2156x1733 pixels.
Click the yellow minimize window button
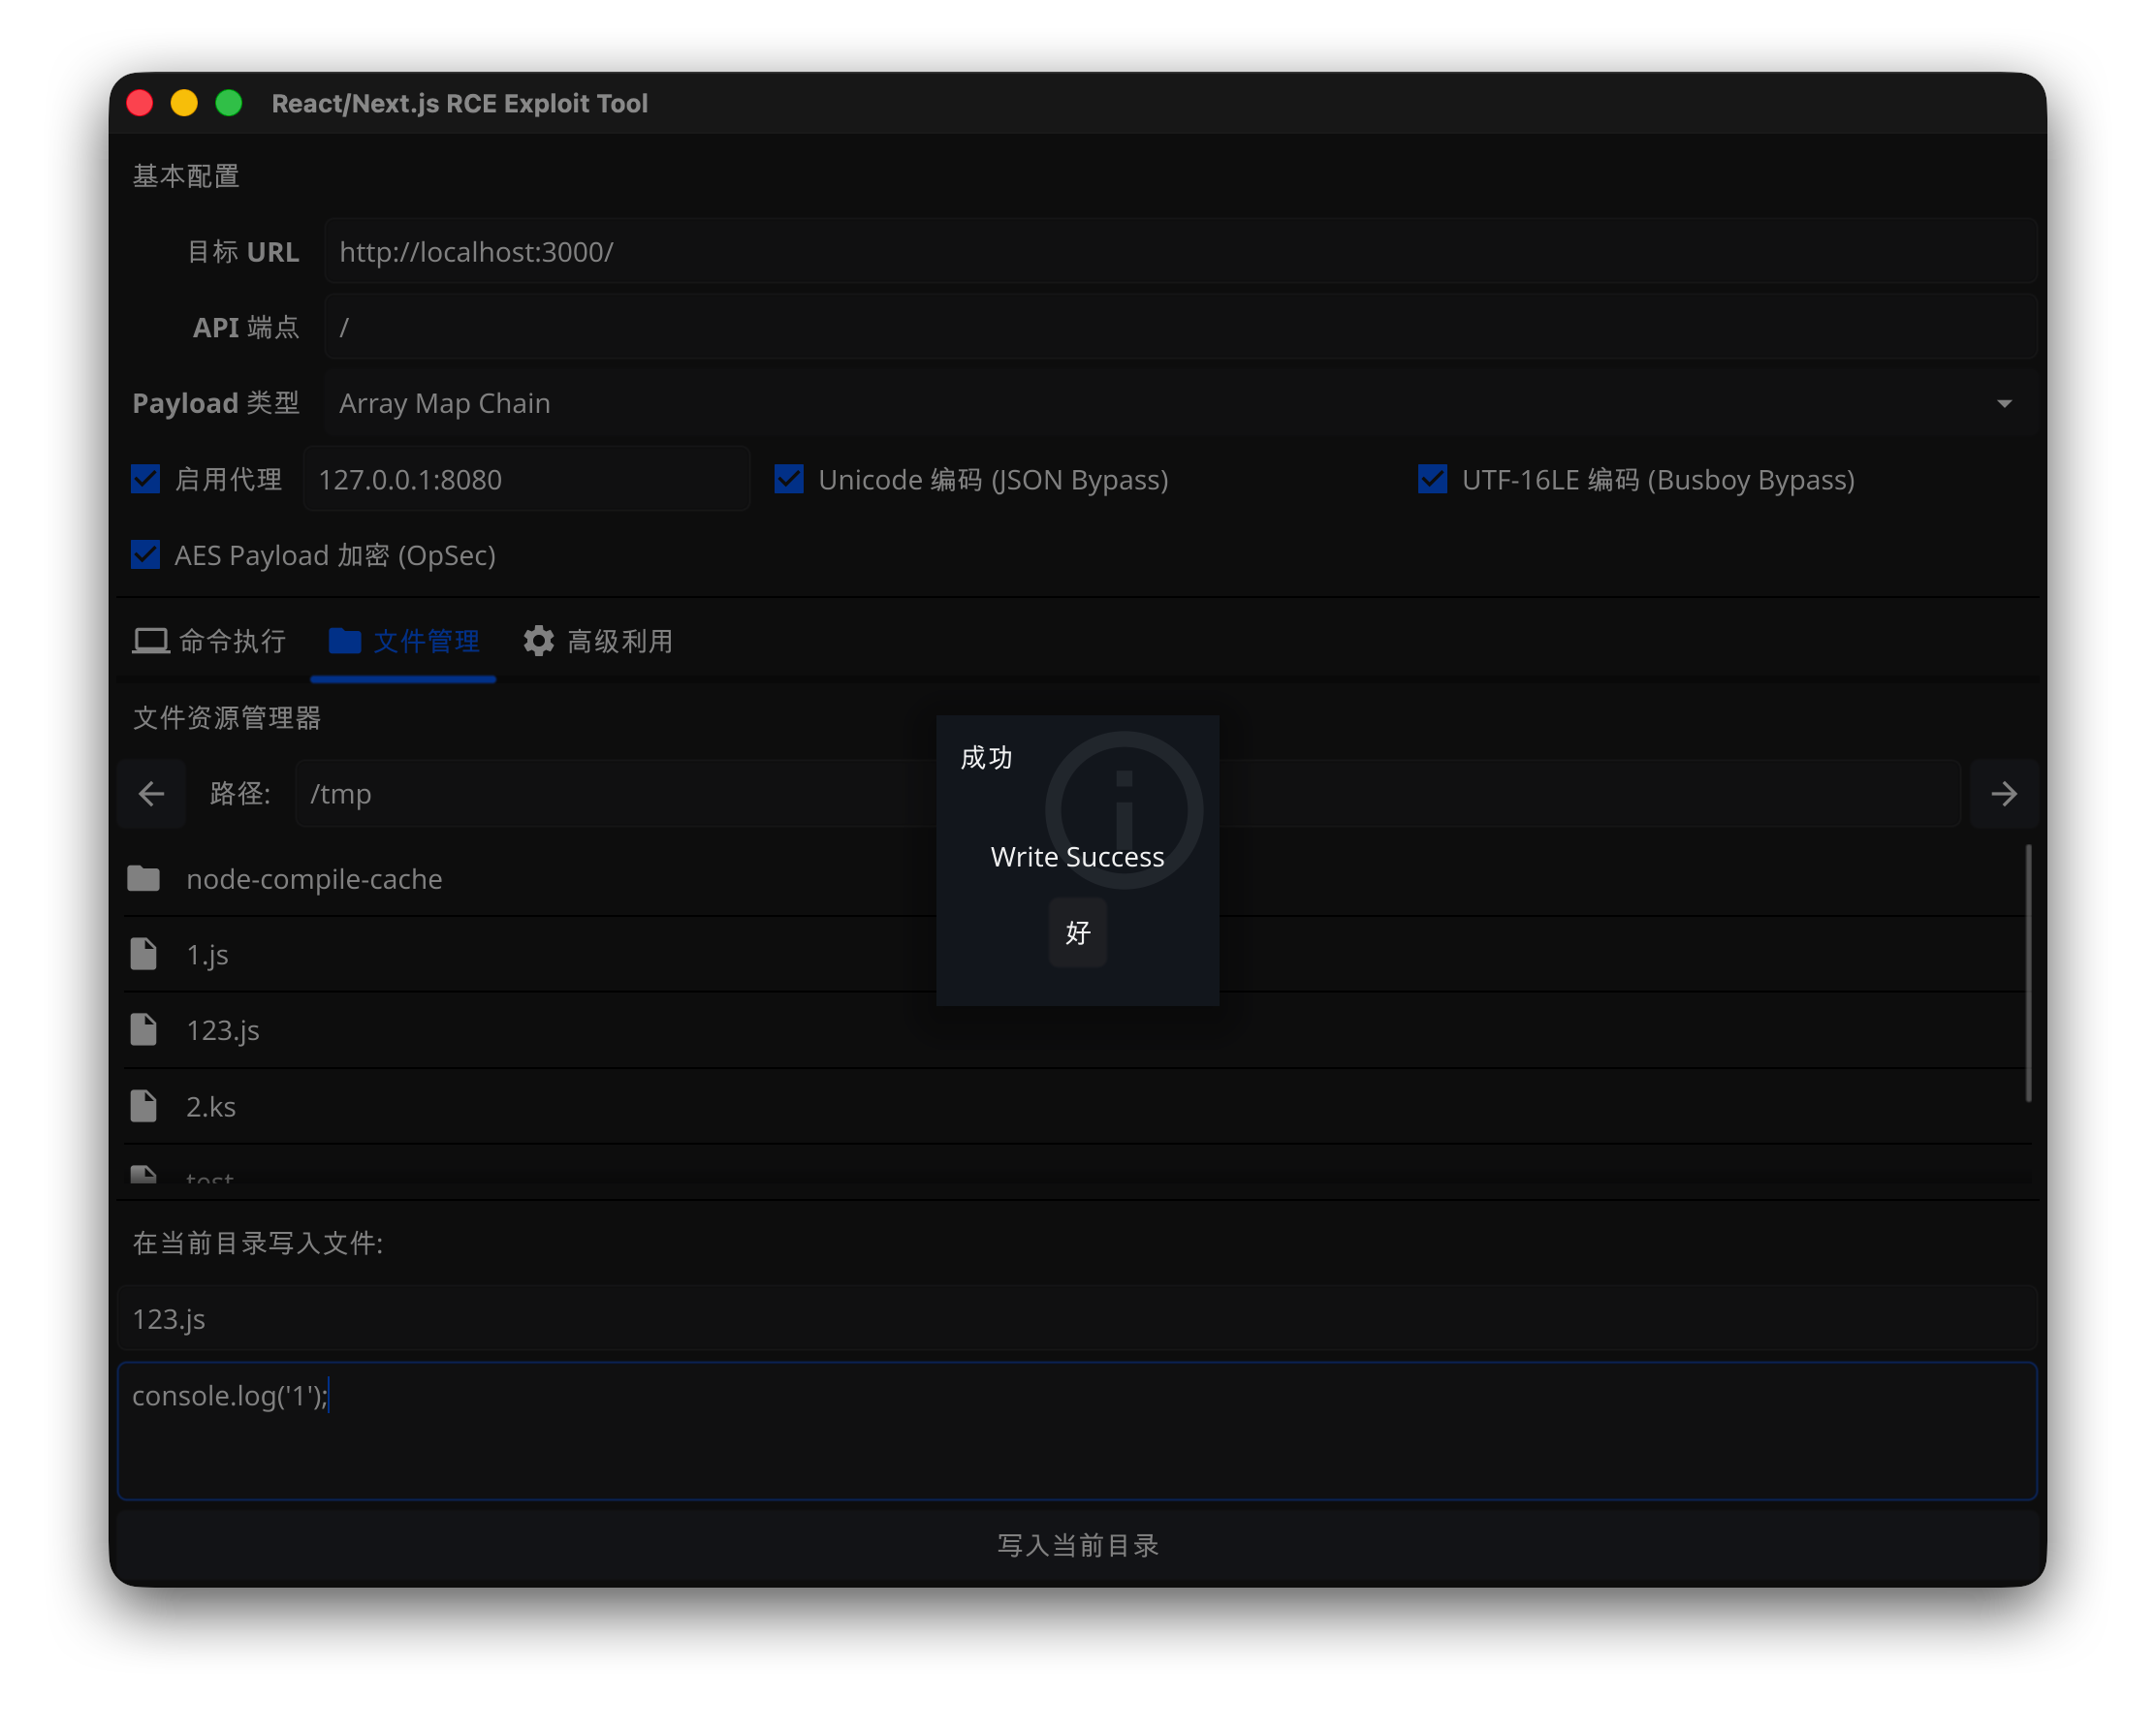tap(184, 103)
